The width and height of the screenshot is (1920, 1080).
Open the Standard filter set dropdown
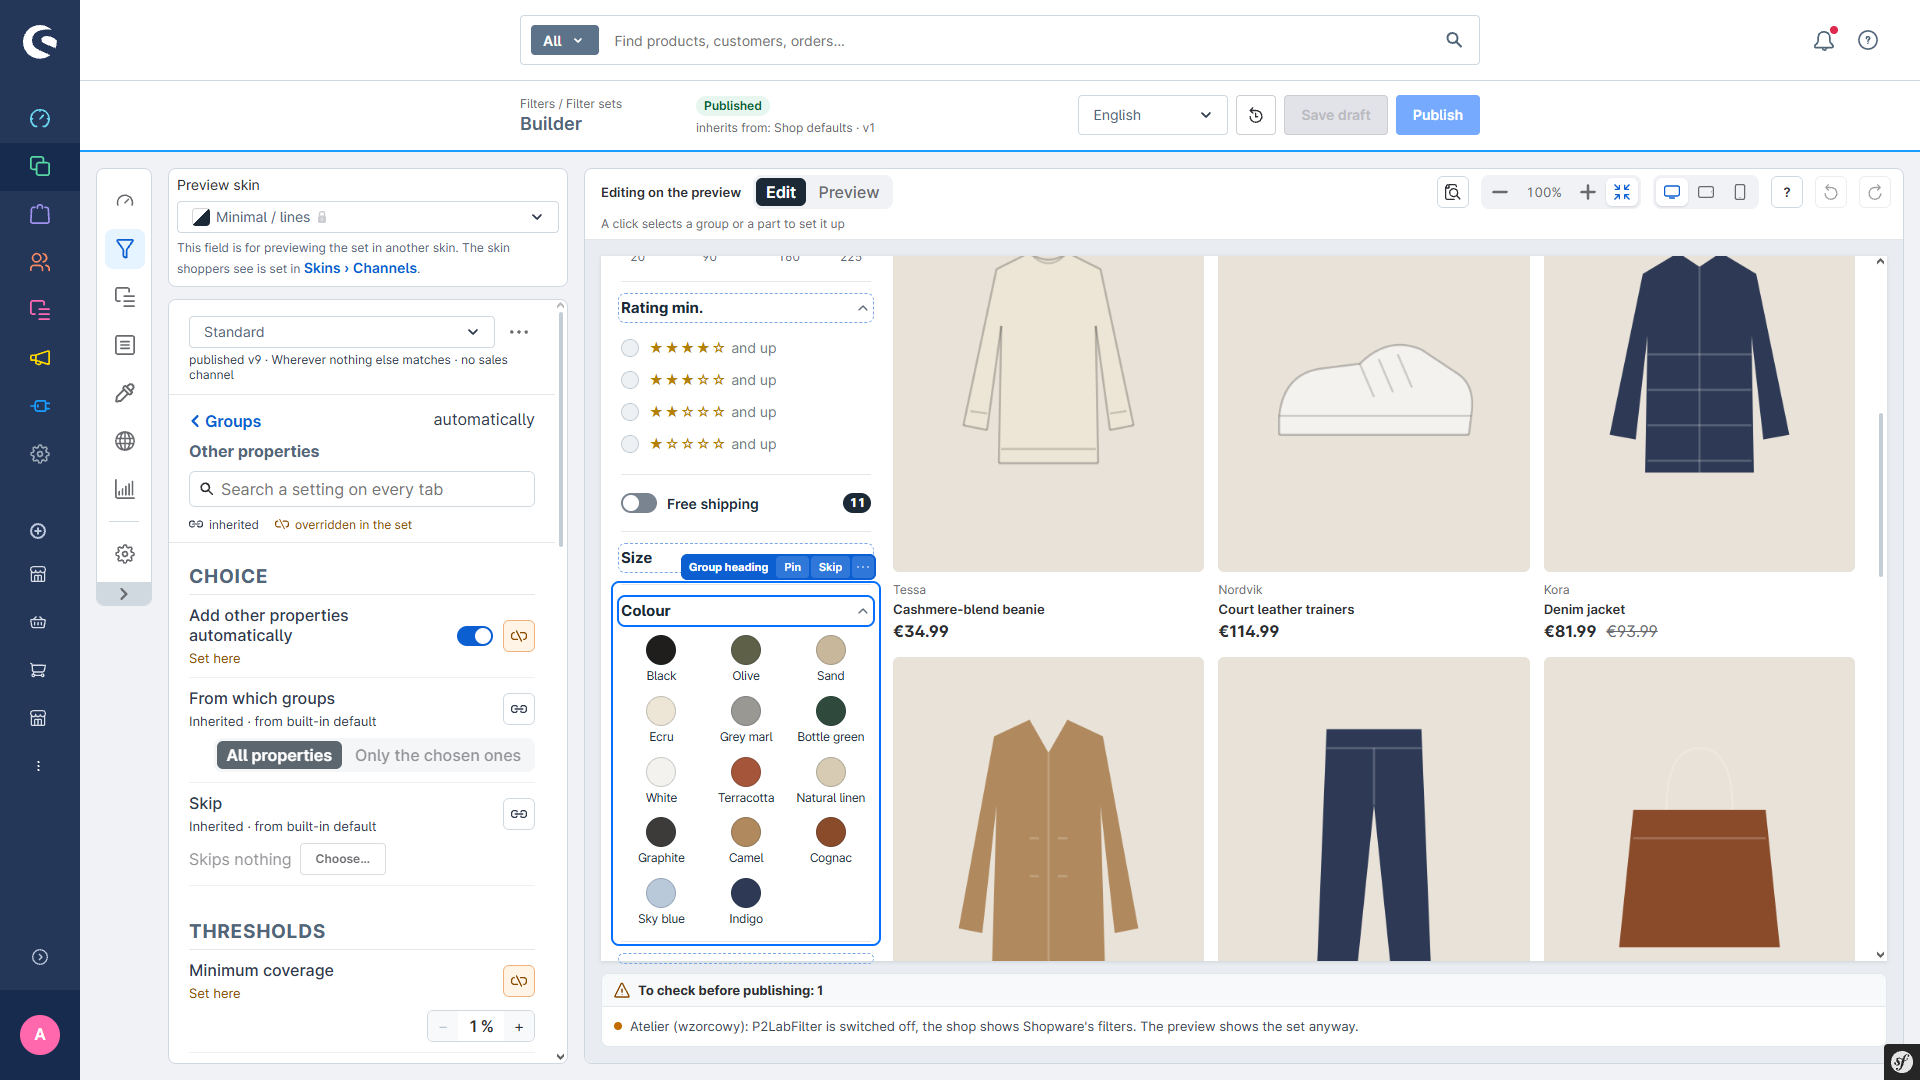pos(342,332)
